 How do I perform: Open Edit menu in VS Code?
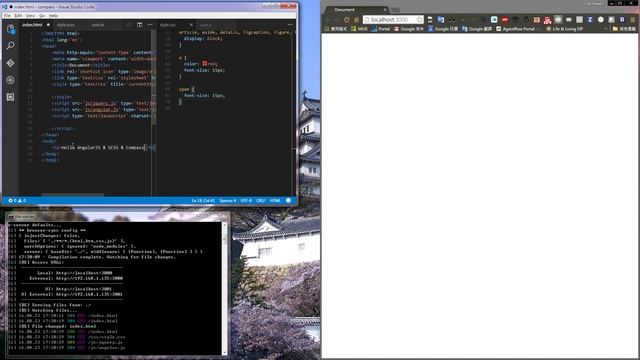click(x=18, y=16)
